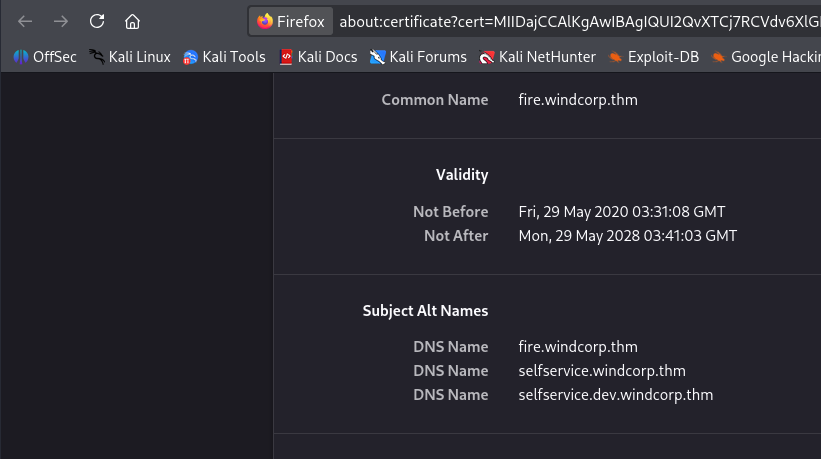Open the Exploit-DB bookmark

click(x=653, y=57)
